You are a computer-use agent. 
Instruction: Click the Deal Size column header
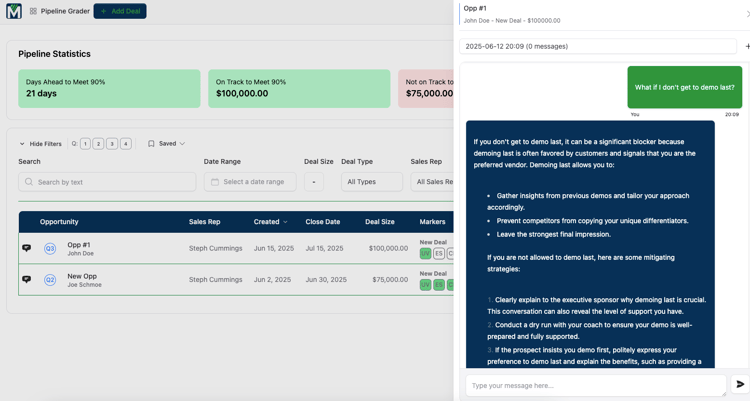(380, 222)
